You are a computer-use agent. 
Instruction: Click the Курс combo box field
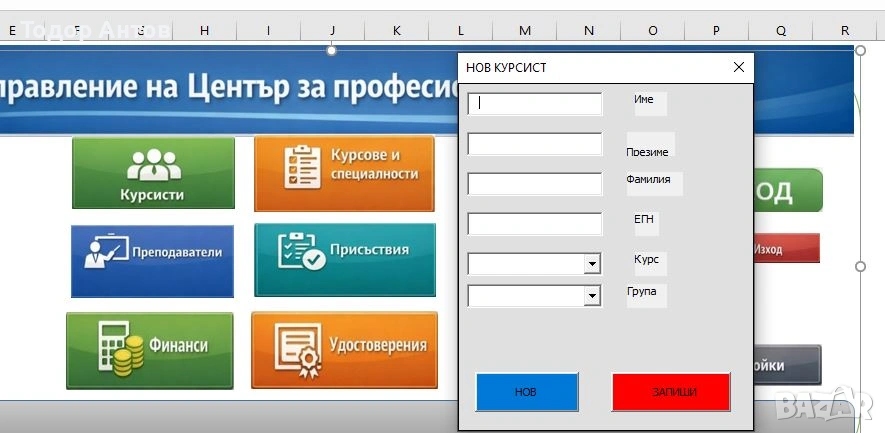tap(526, 264)
